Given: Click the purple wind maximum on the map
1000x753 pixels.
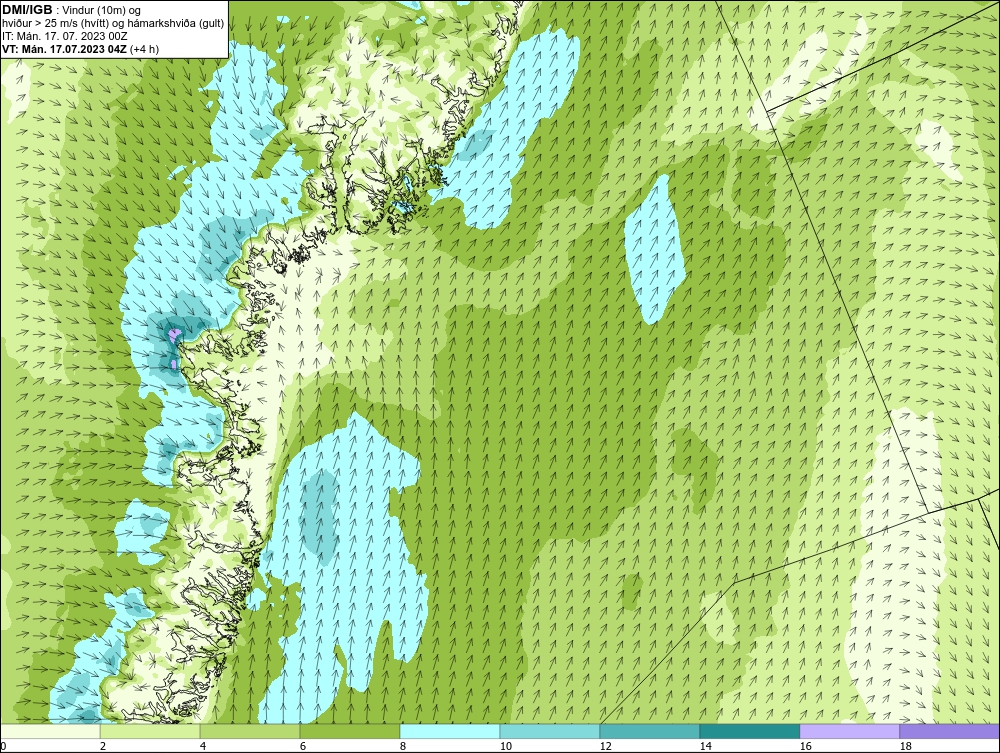Looking at the screenshot, I should 174,334.
